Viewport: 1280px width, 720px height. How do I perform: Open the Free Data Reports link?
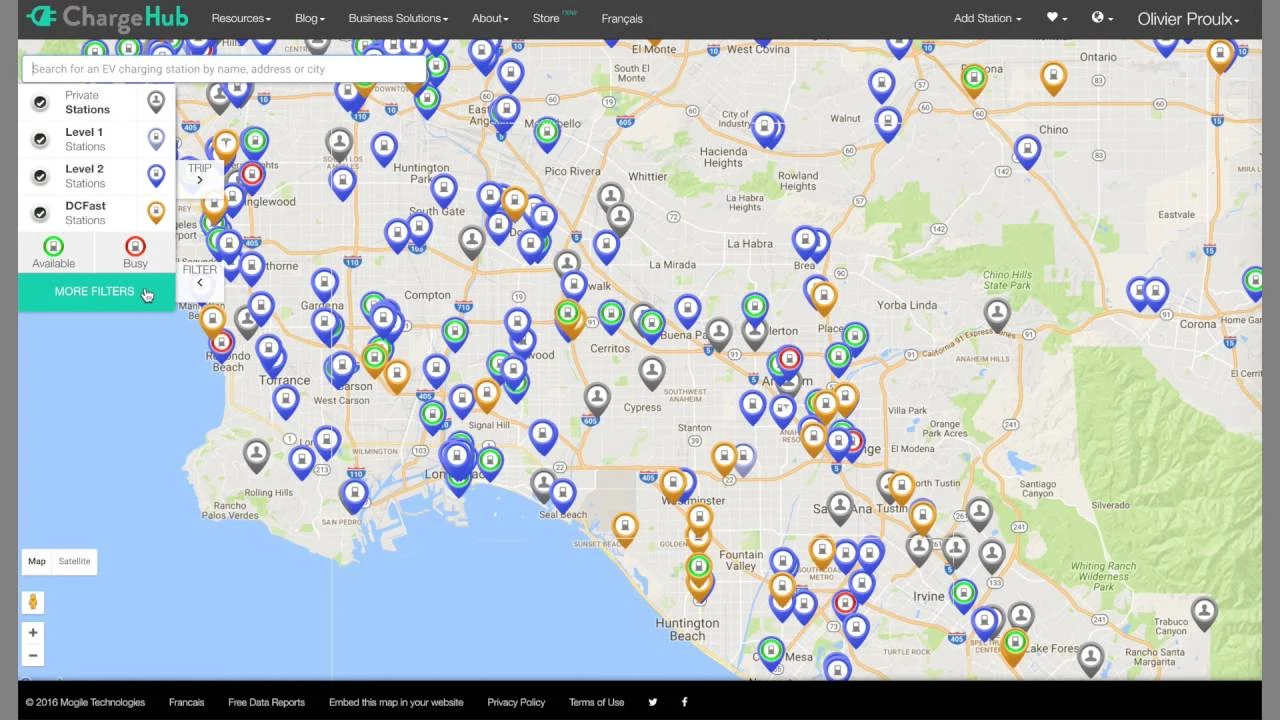[266, 702]
